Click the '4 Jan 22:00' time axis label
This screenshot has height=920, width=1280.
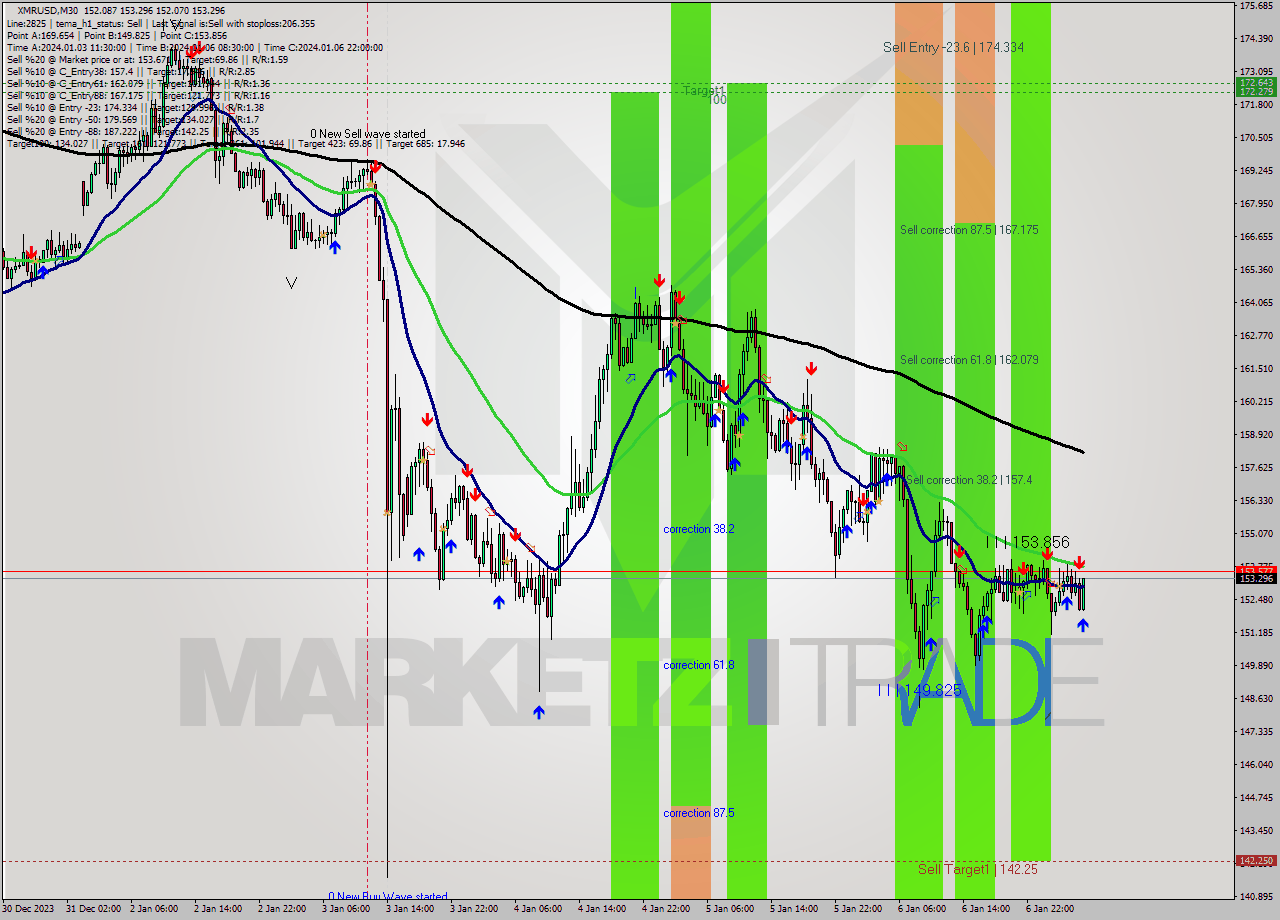(x=666, y=909)
